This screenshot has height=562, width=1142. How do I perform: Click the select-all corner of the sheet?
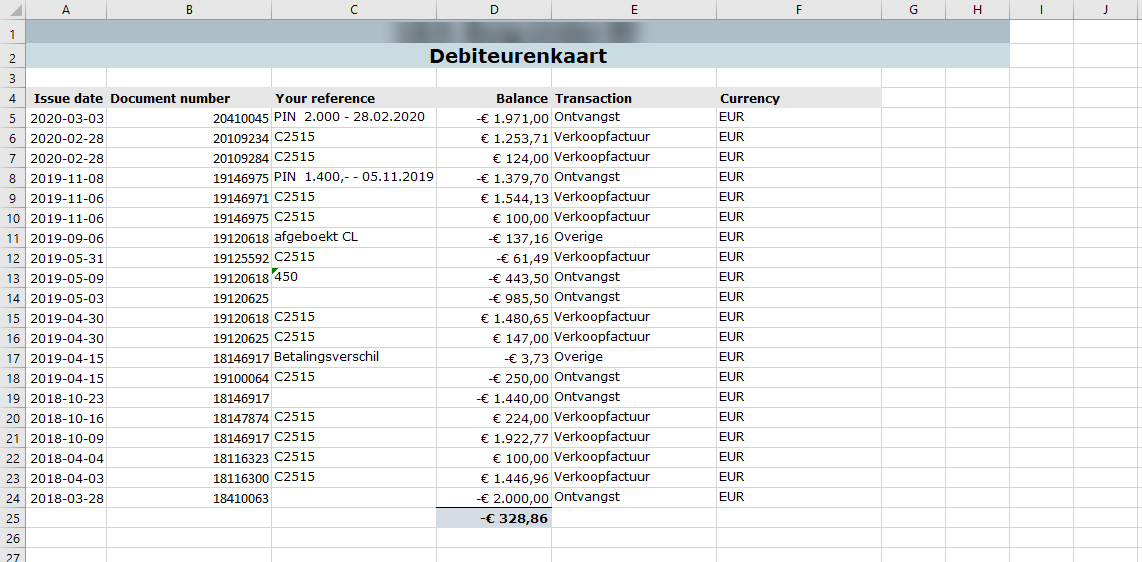coord(13,9)
